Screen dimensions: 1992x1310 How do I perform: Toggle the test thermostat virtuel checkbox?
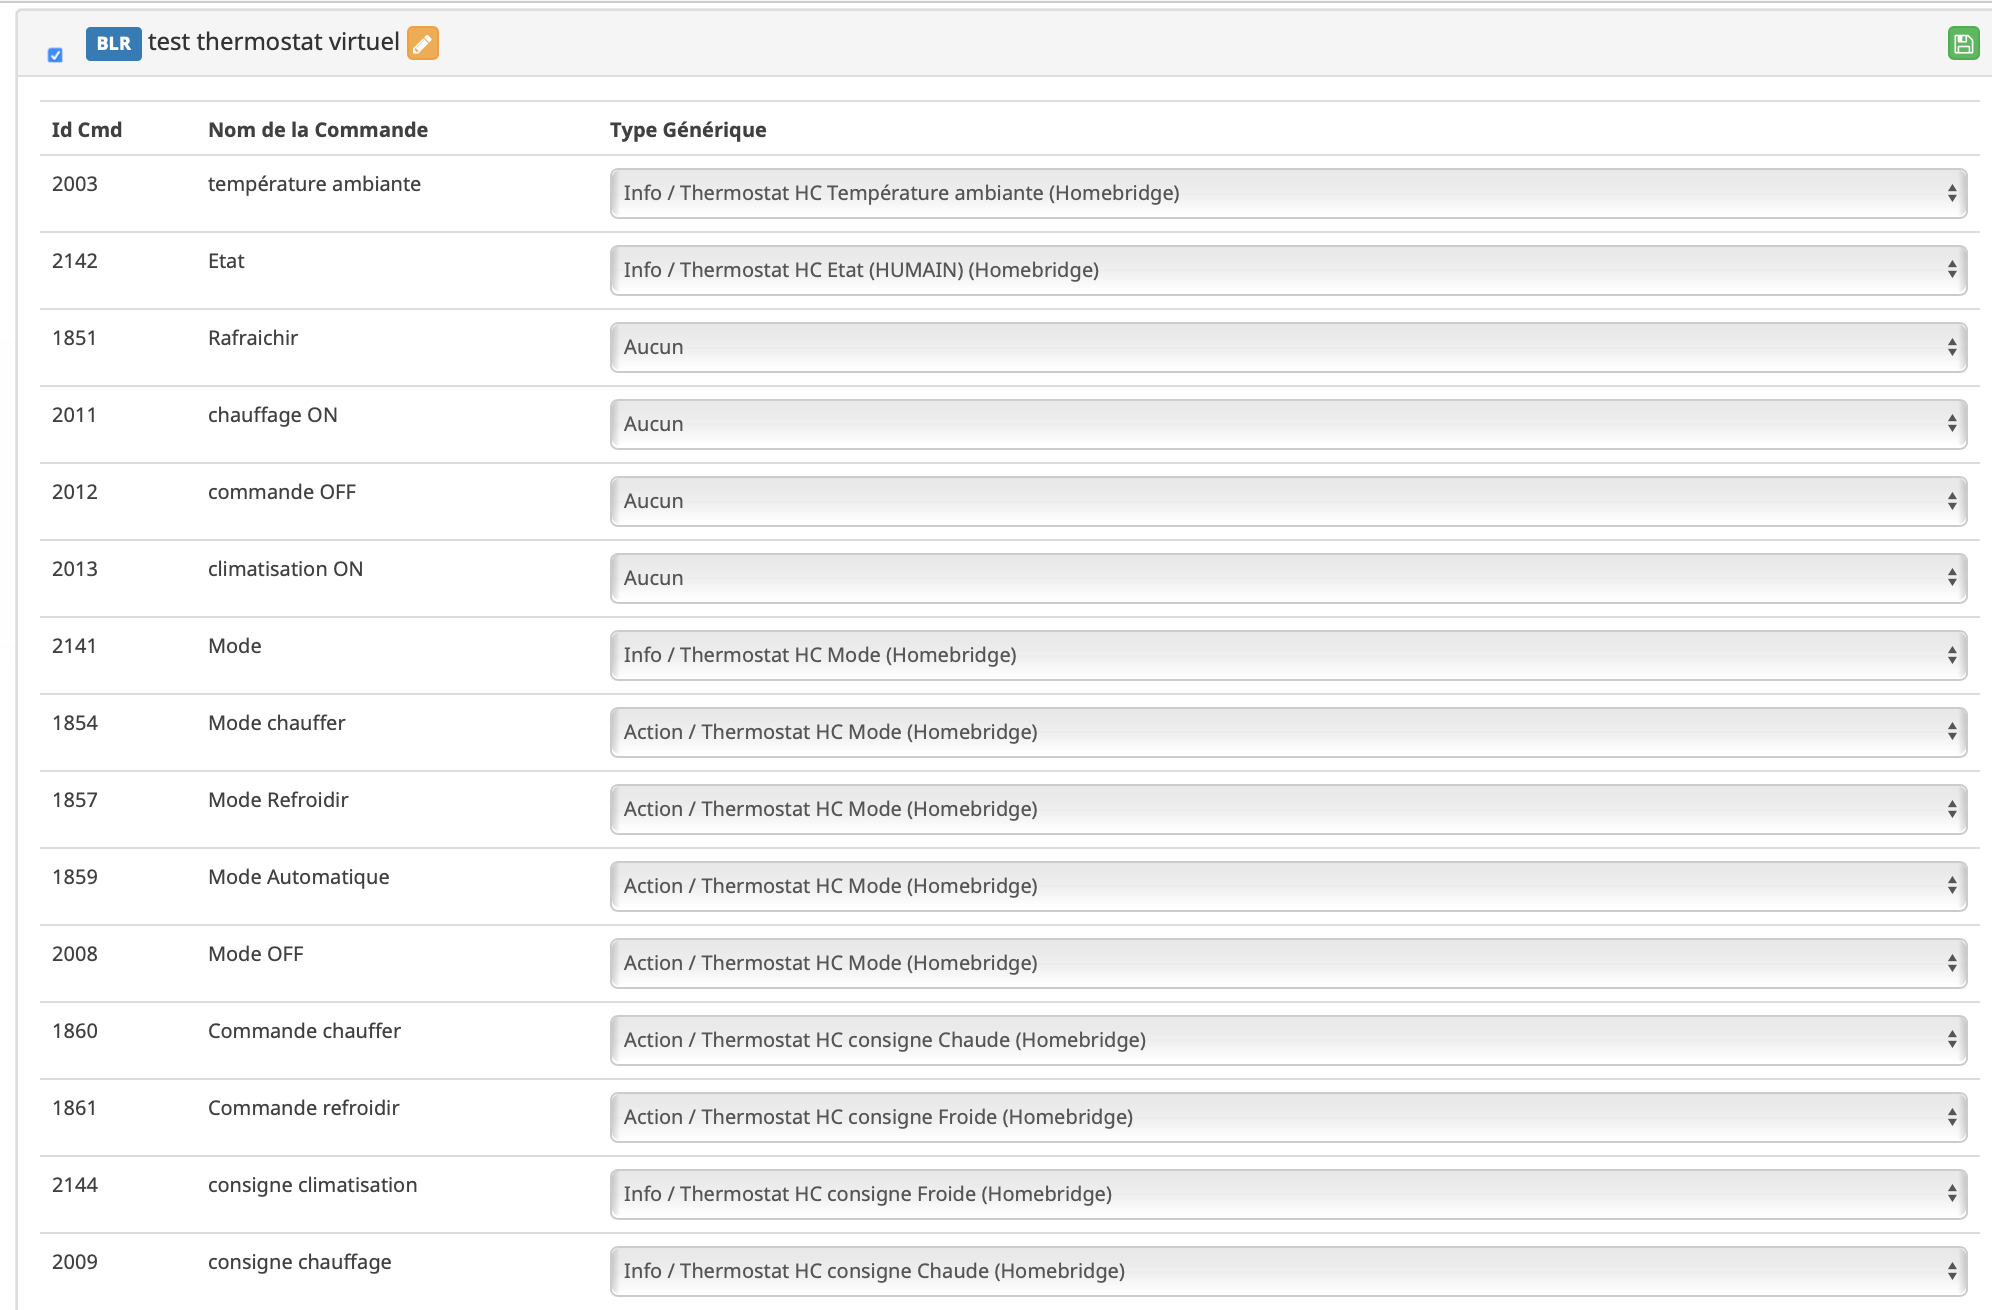tap(55, 55)
